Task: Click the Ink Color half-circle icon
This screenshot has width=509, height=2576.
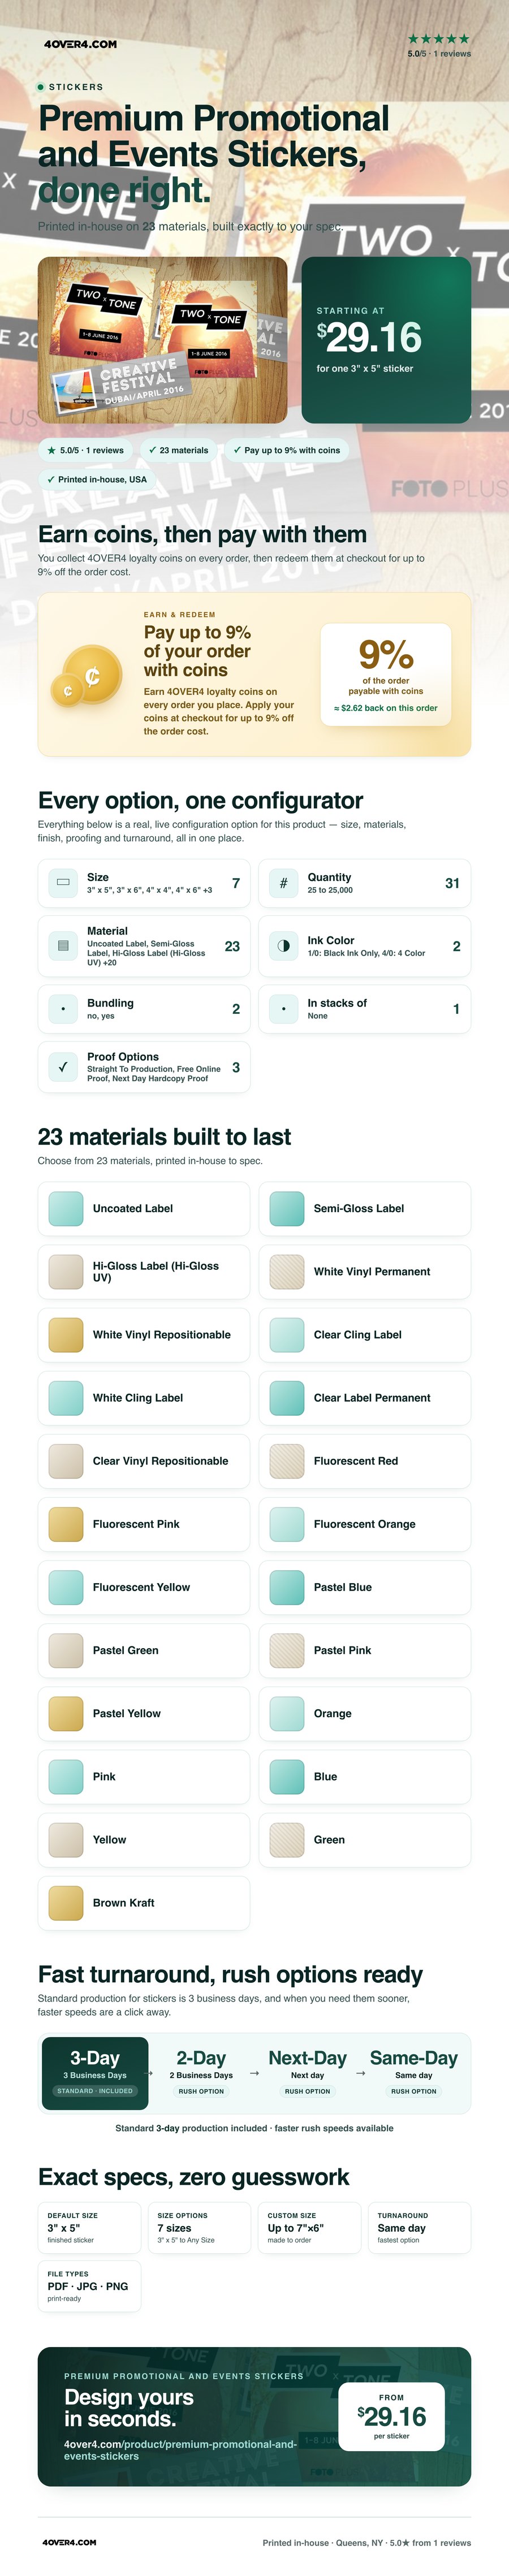Action: (283, 946)
